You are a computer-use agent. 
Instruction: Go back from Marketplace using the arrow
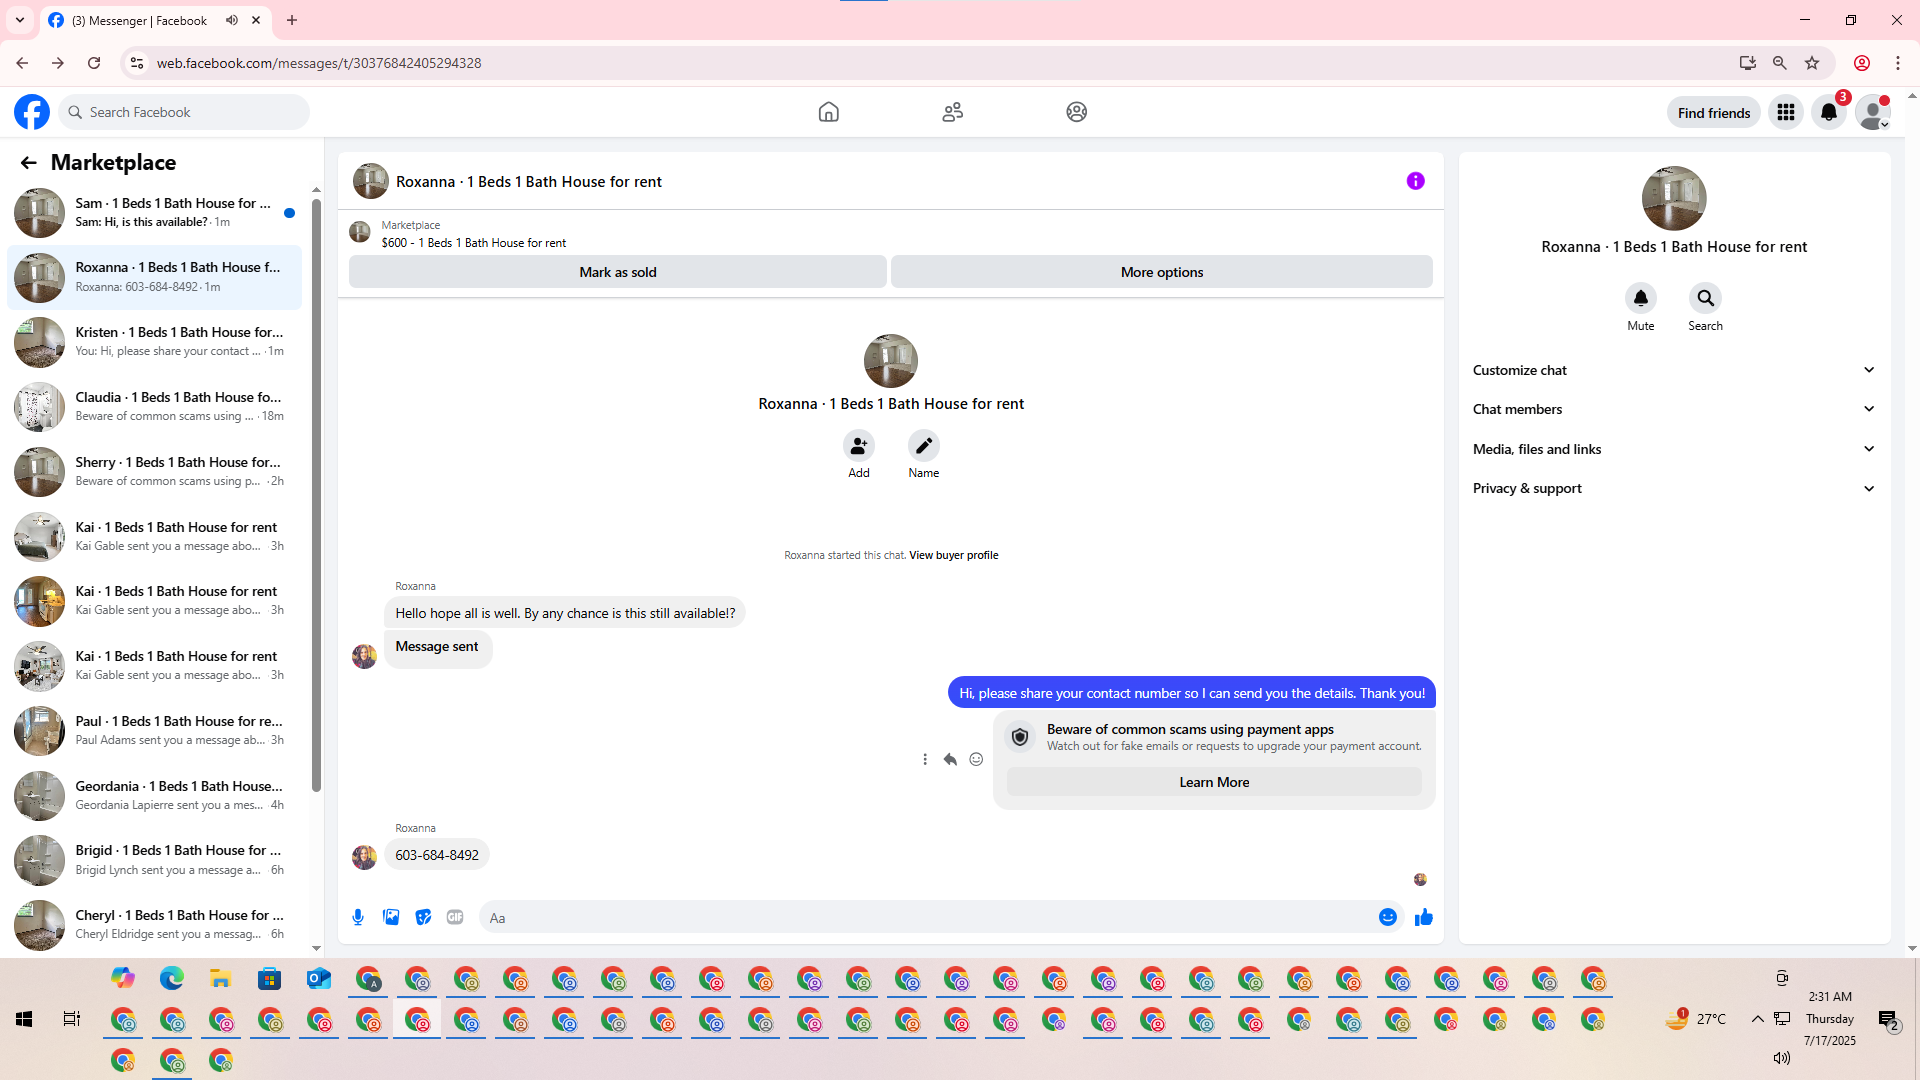coord(28,163)
